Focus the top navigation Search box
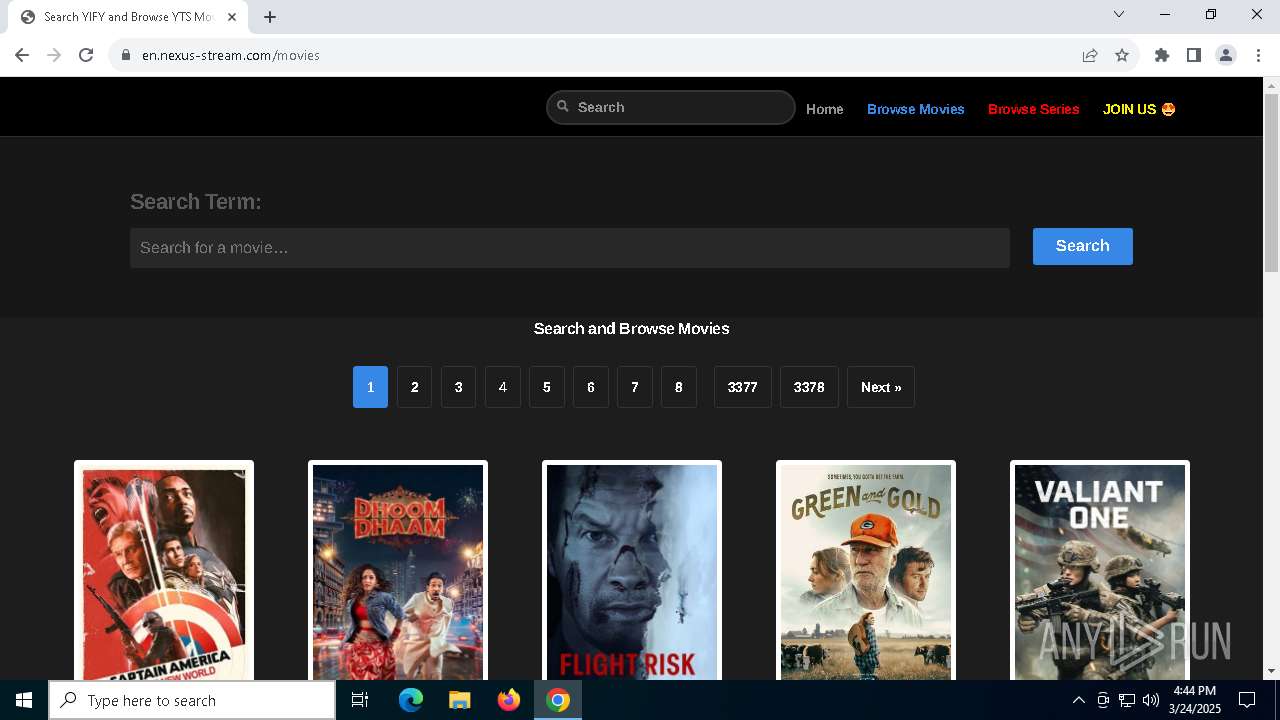Screen dimensions: 1280x720 [671, 107]
